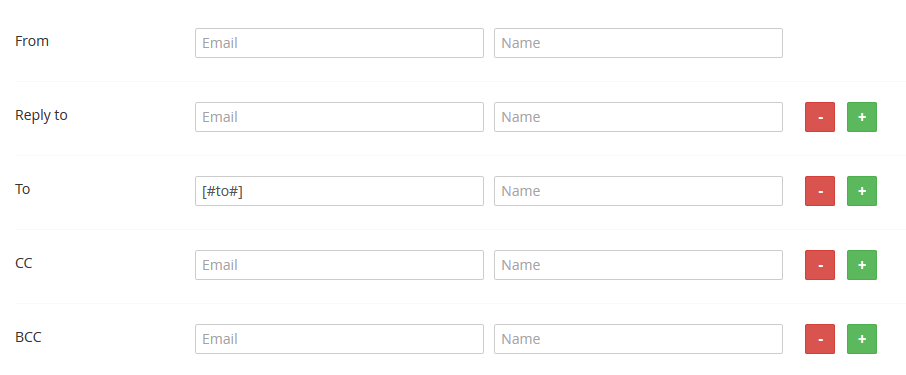
Task: Select the CC Name field
Action: pyautogui.click(x=638, y=265)
